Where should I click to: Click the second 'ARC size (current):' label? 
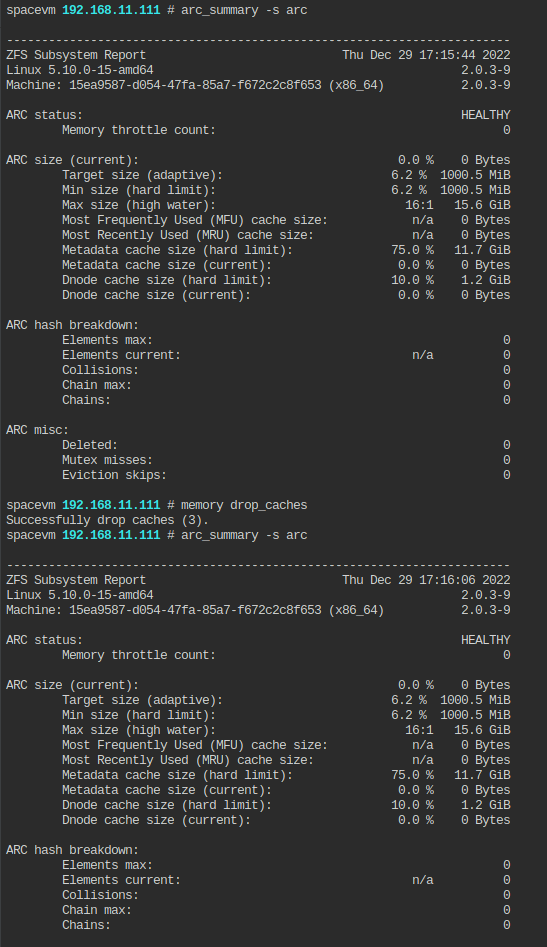(72, 685)
